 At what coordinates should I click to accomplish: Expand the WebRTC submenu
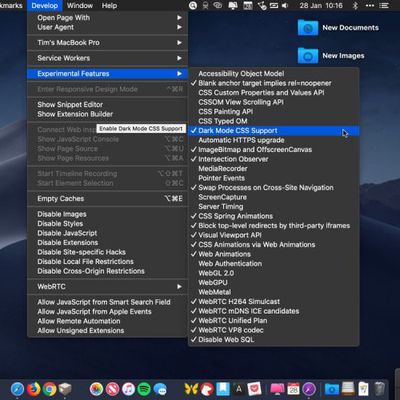pos(107,286)
